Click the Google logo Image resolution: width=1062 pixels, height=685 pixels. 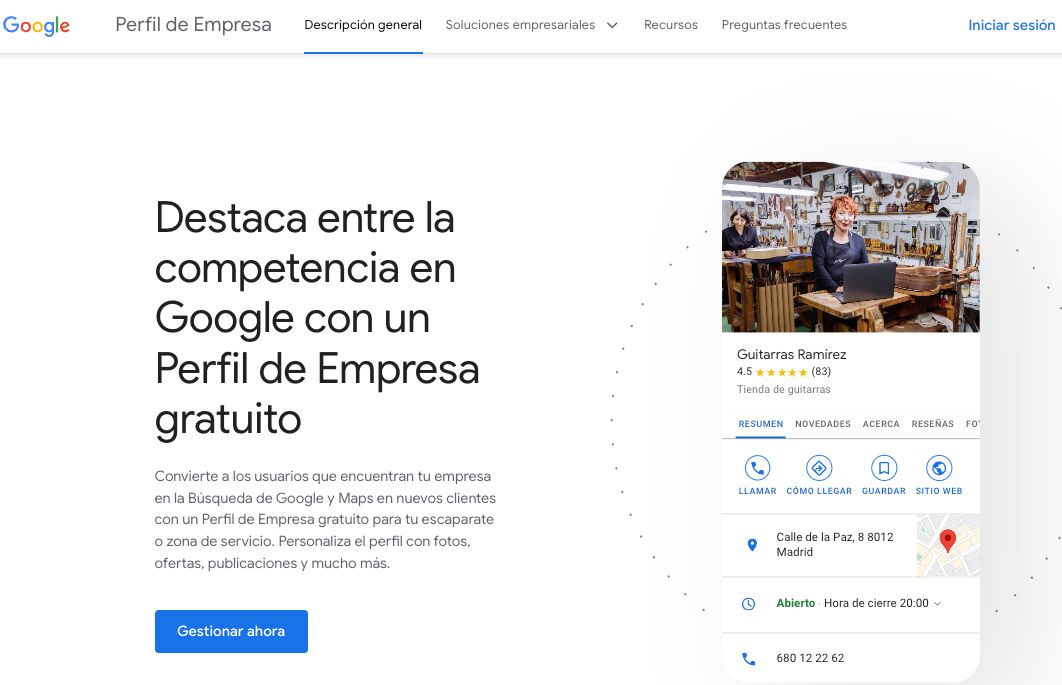tap(37, 26)
